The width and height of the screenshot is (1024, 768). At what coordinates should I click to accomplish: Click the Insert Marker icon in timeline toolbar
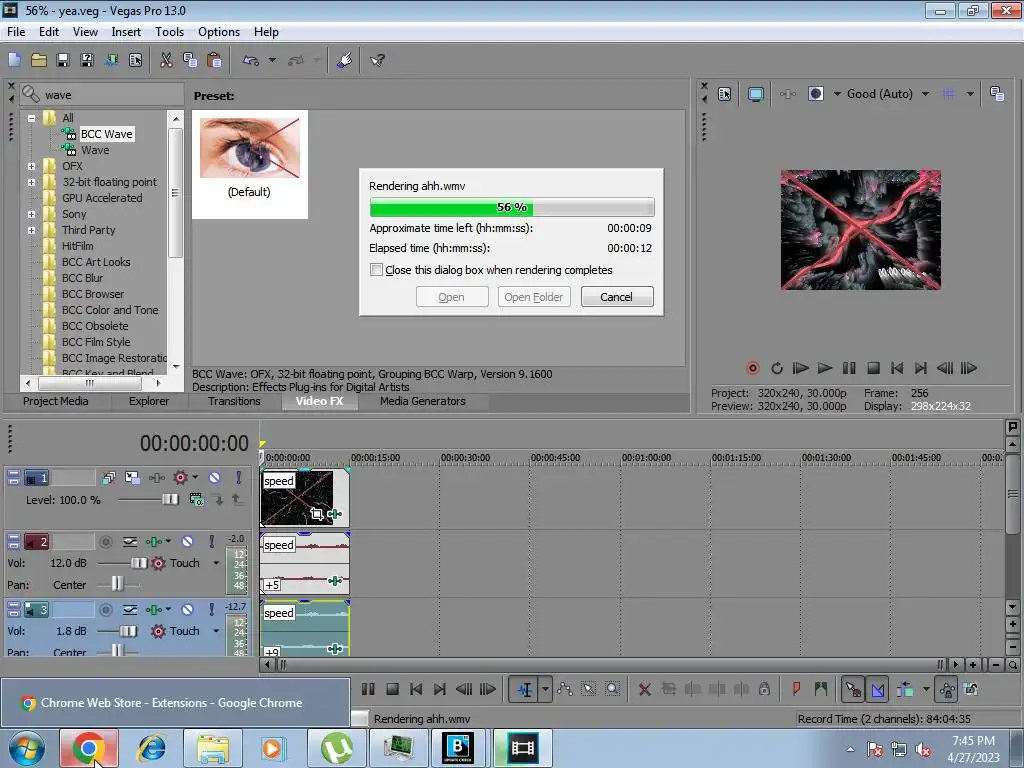[x=796, y=689]
